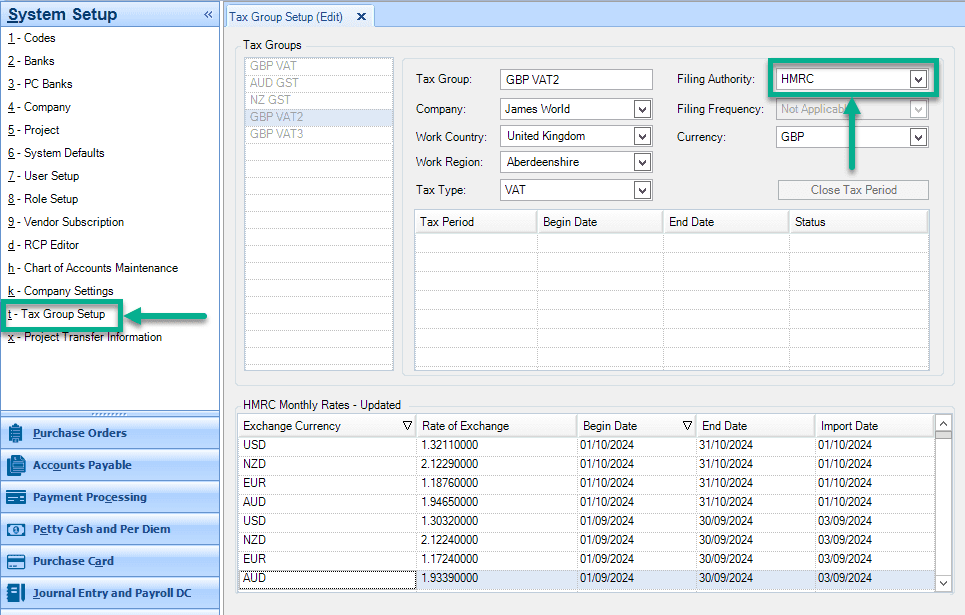Image resolution: width=965 pixels, height=615 pixels.
Task: Click the 1.30320000 USD rate cell
Action: point(497,521)
